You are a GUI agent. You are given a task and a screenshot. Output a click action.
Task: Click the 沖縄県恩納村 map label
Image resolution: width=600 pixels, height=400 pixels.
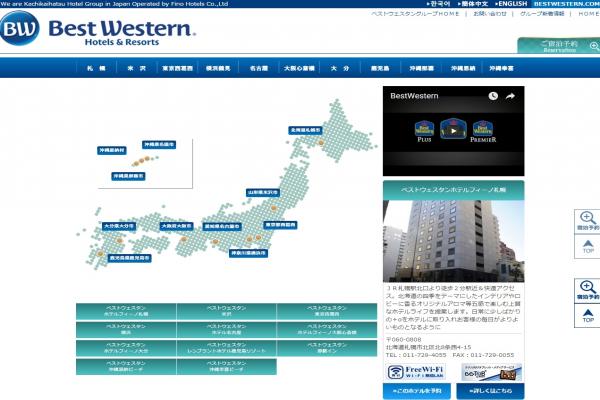pyautogui.click(x=112, y=150)
